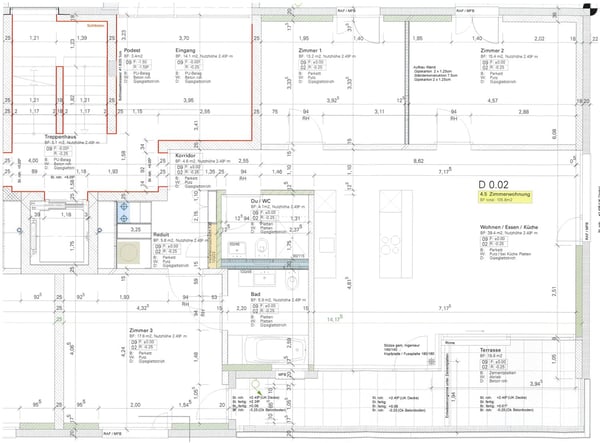Image resolution: width=600 pixels, height=443 pixels.
Task: Select the Eingang room label
Action: [x=185, y=50]
